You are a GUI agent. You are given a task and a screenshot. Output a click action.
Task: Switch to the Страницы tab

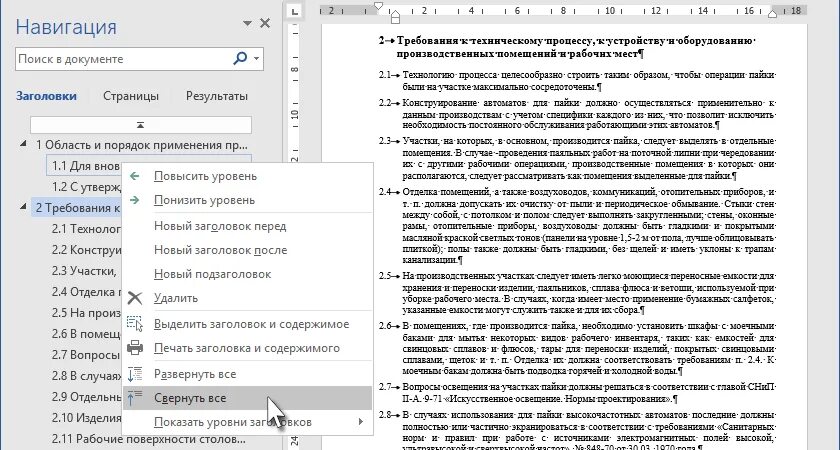pos(131,96)
